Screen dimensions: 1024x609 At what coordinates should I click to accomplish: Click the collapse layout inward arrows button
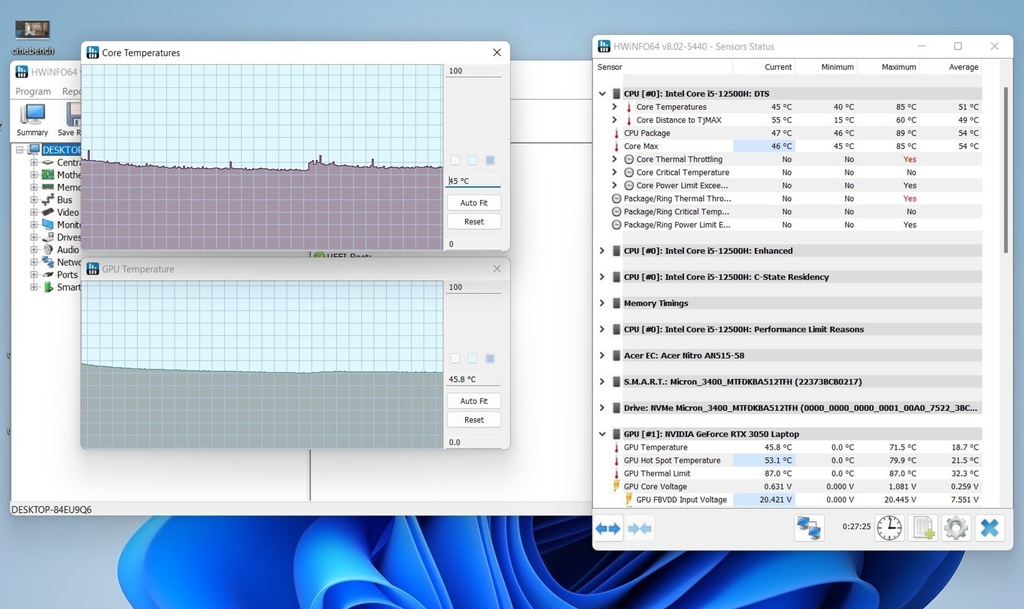click(639, 528)
